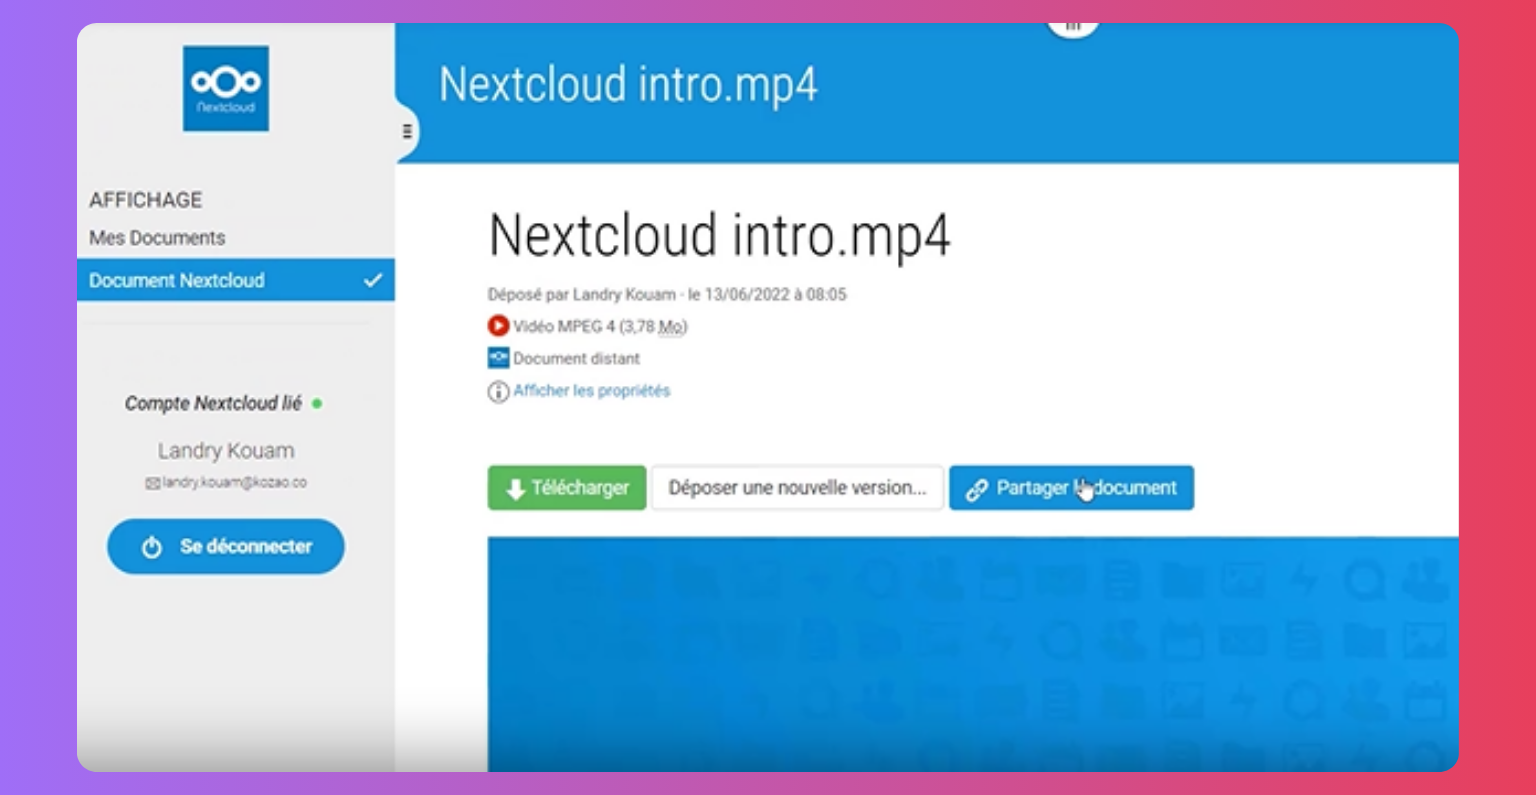Viewport: 1536px width, 795px height.
Task: Click the round tab at header top
Action: point(1073,27)
